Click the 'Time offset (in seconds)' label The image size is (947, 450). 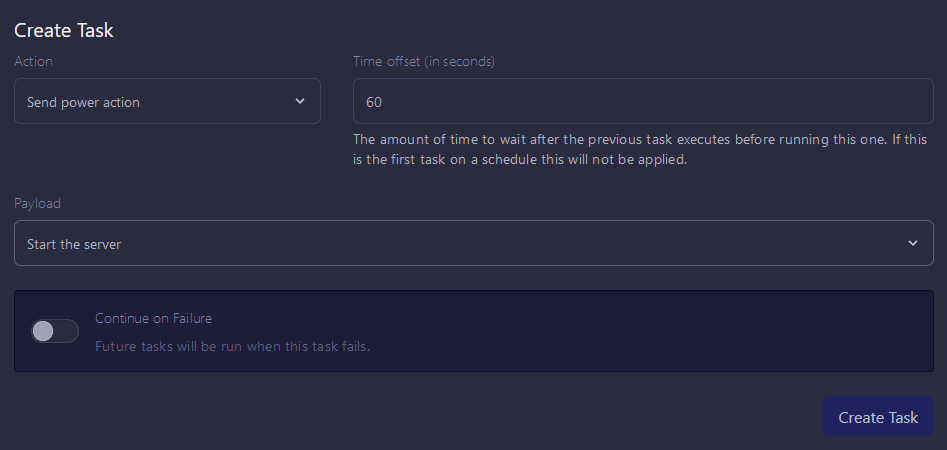click(x=424, y=61)
